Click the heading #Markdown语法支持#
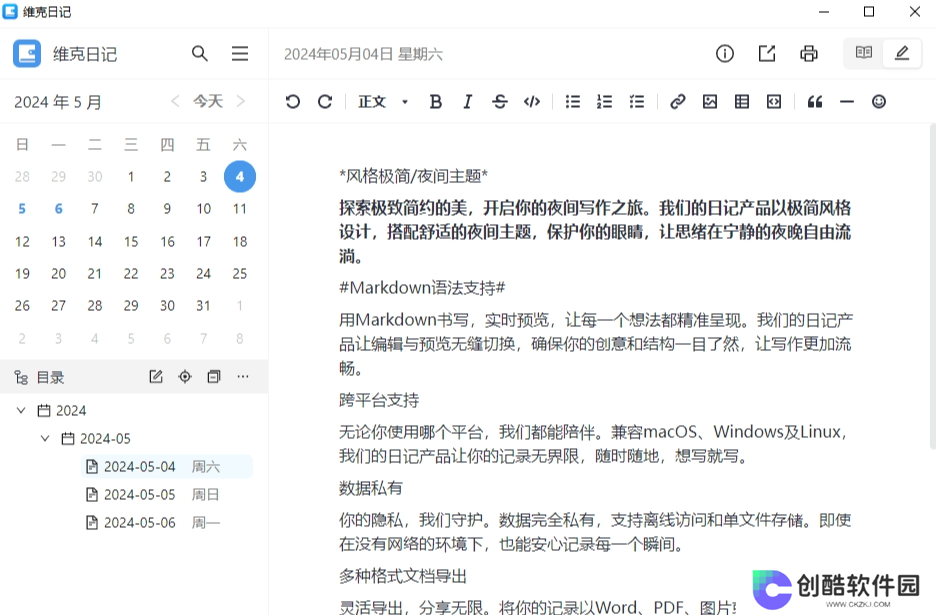 (x=422, y=288)
